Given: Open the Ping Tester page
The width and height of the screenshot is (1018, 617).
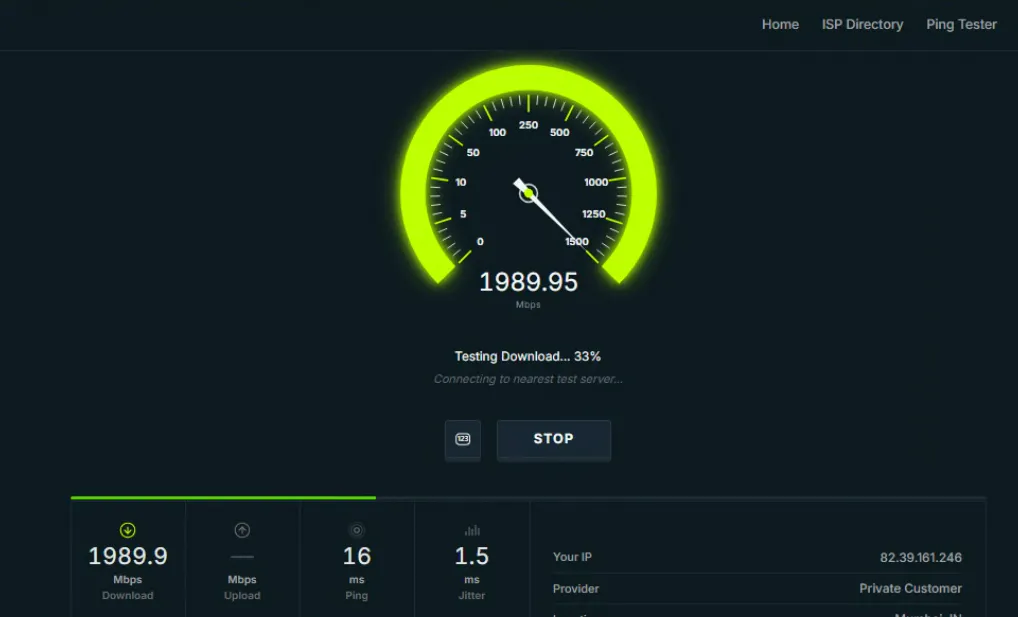Looking at the screenshot, I should [961, 25].
